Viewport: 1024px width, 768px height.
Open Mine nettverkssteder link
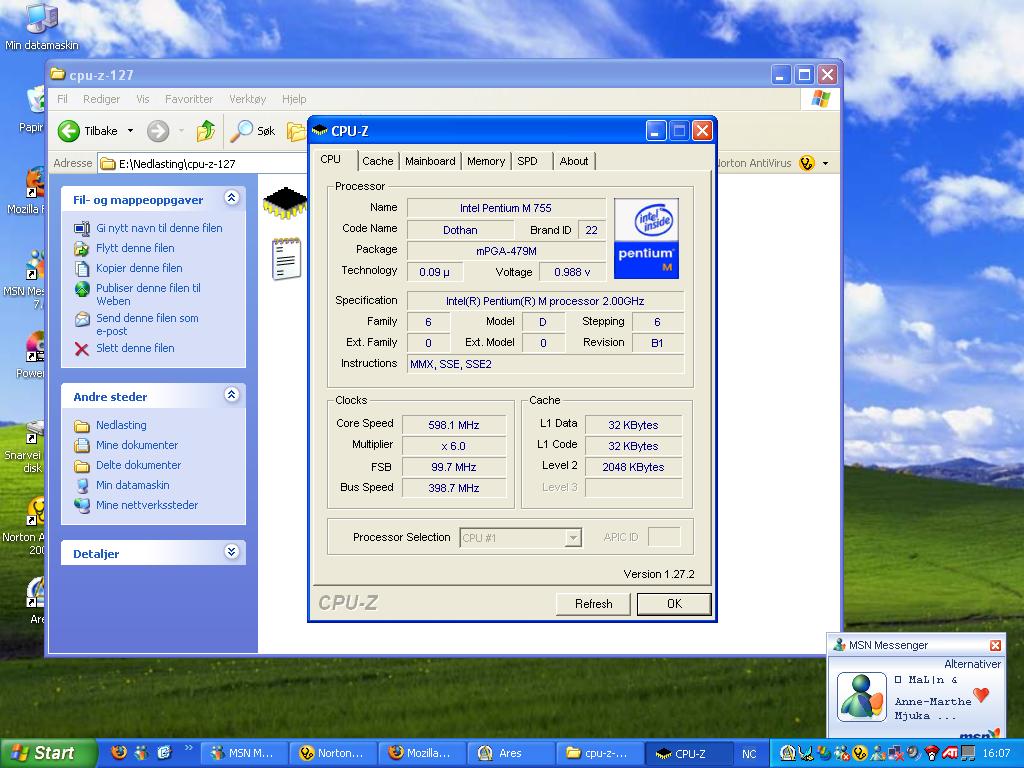[147, 505]
